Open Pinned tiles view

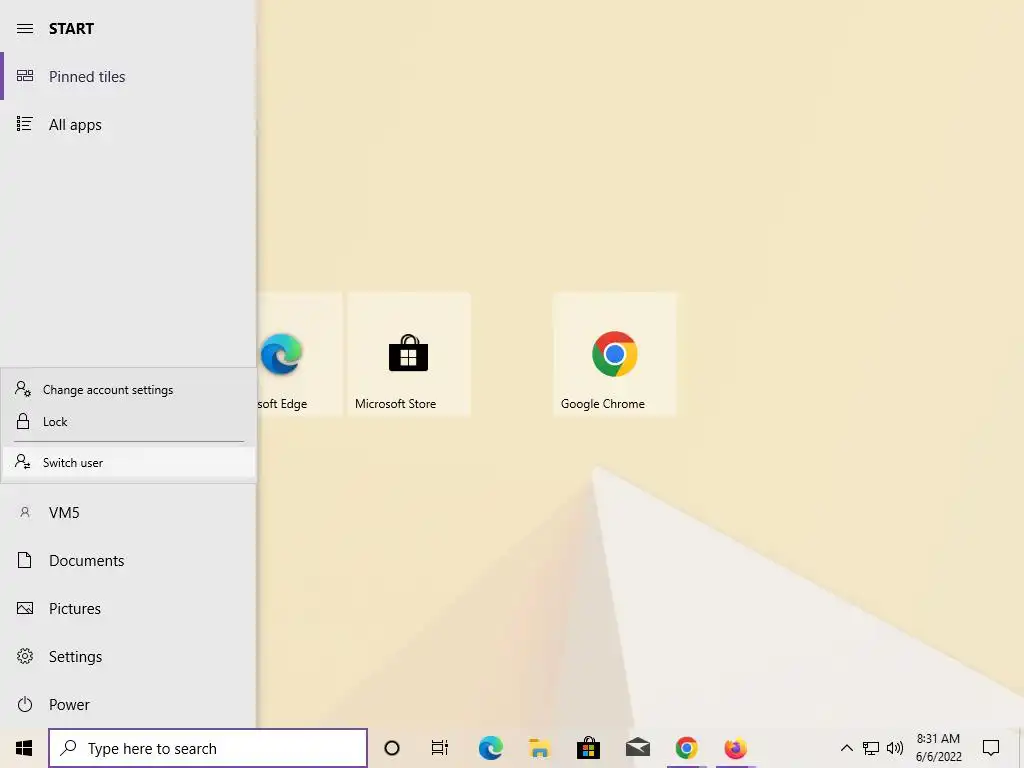click(128, 76)
